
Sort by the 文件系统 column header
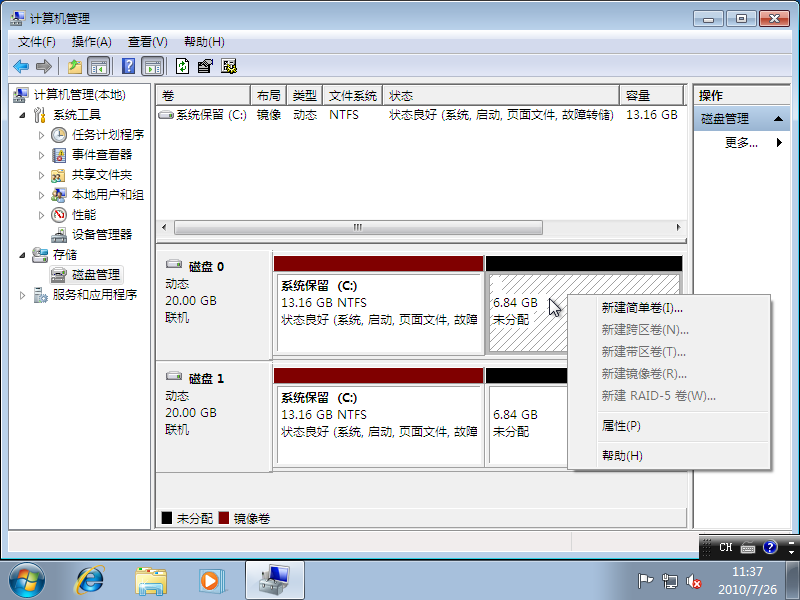353,95
